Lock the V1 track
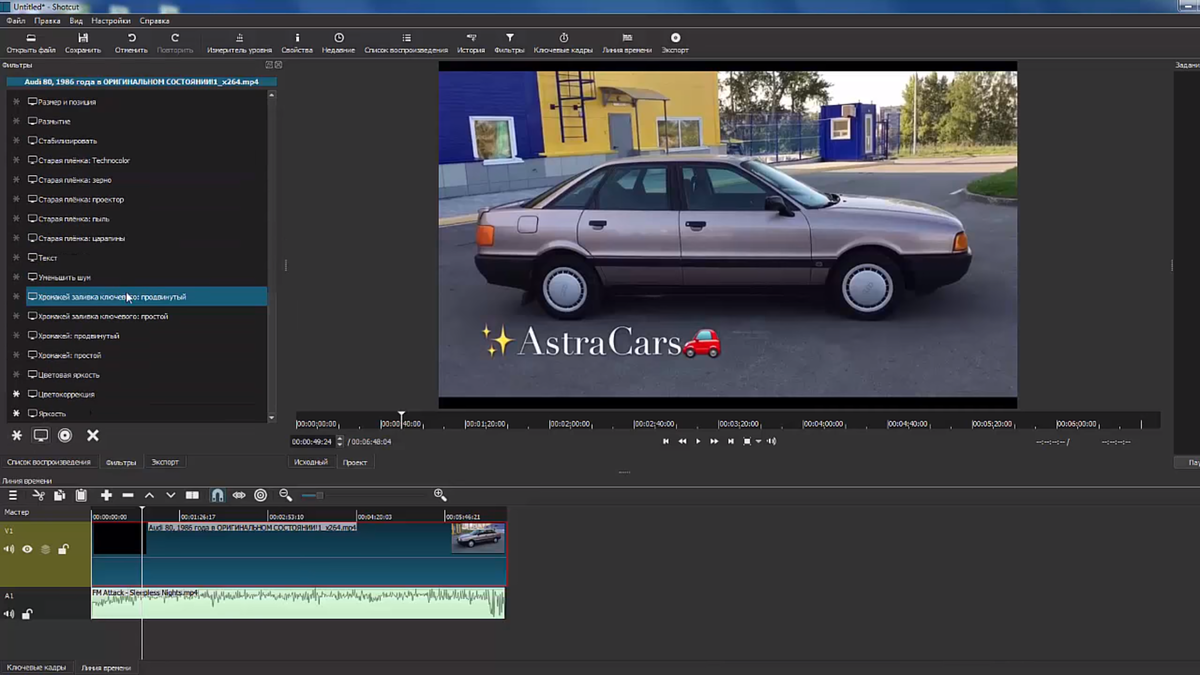The width and height of the screenshot is (1200, 675). click(x=63, y=549)
